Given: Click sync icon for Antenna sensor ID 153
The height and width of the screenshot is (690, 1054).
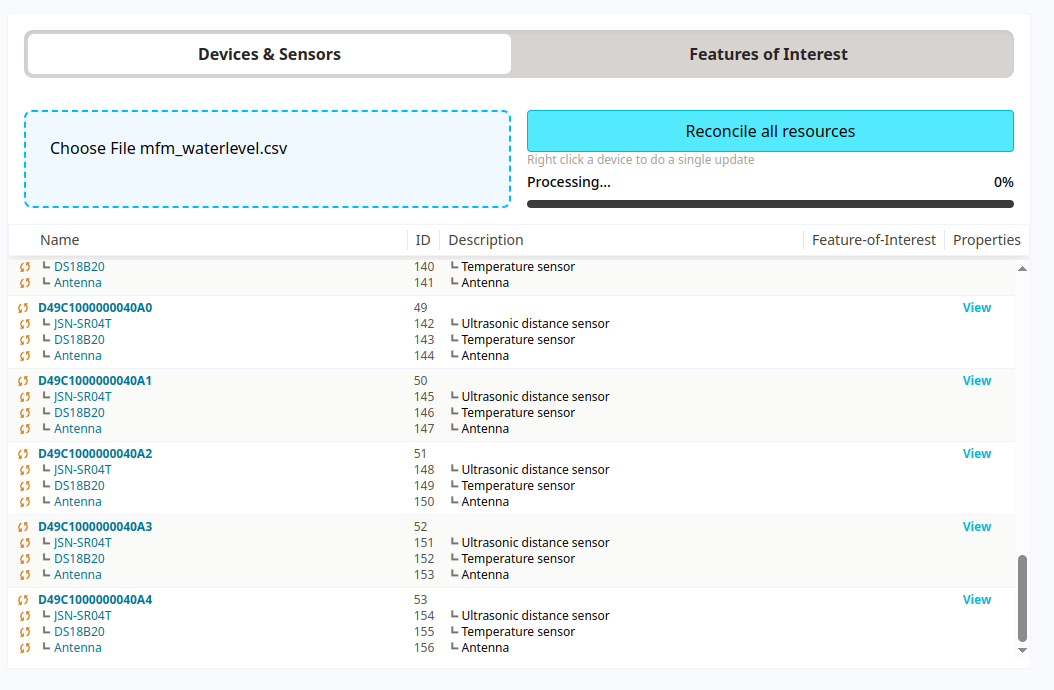Looking at the screenshot, I should (x=24, y=575).
